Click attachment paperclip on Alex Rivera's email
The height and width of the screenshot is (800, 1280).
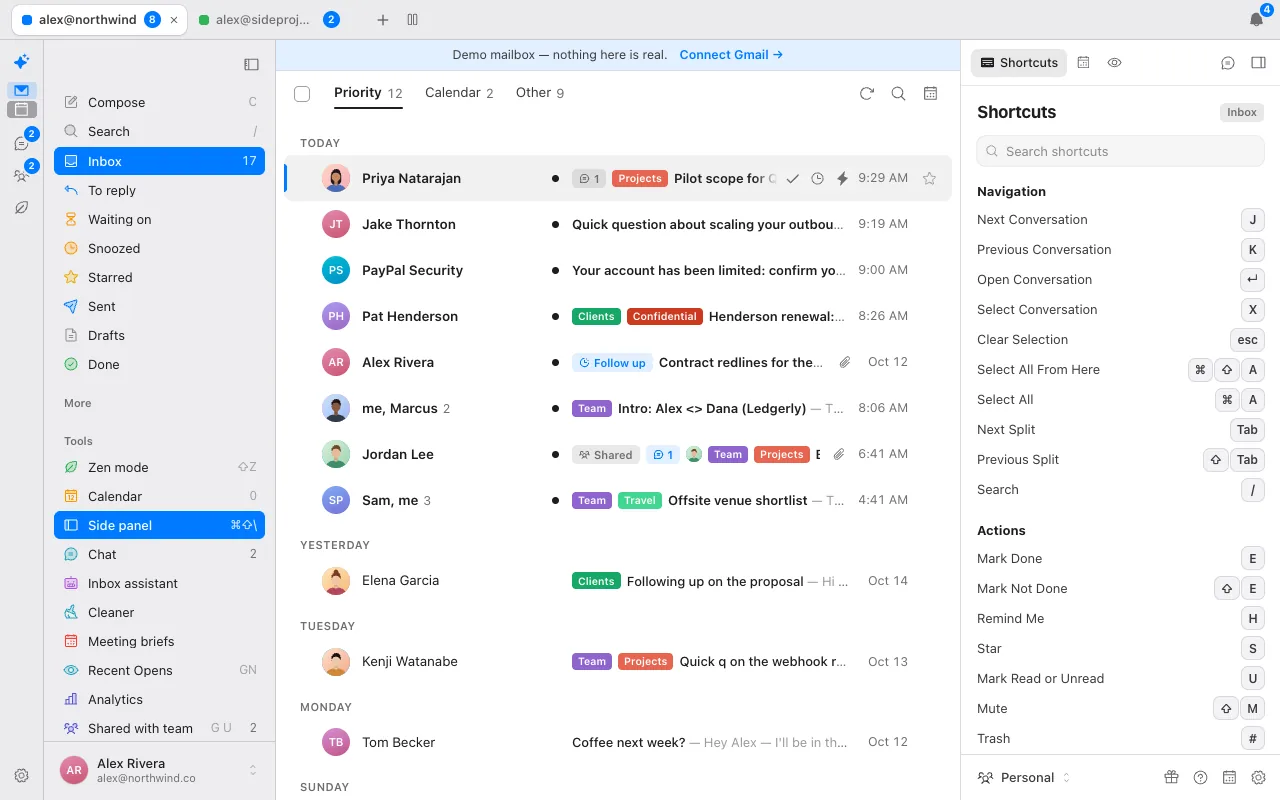pyautogui.click(x=845, y=362)
